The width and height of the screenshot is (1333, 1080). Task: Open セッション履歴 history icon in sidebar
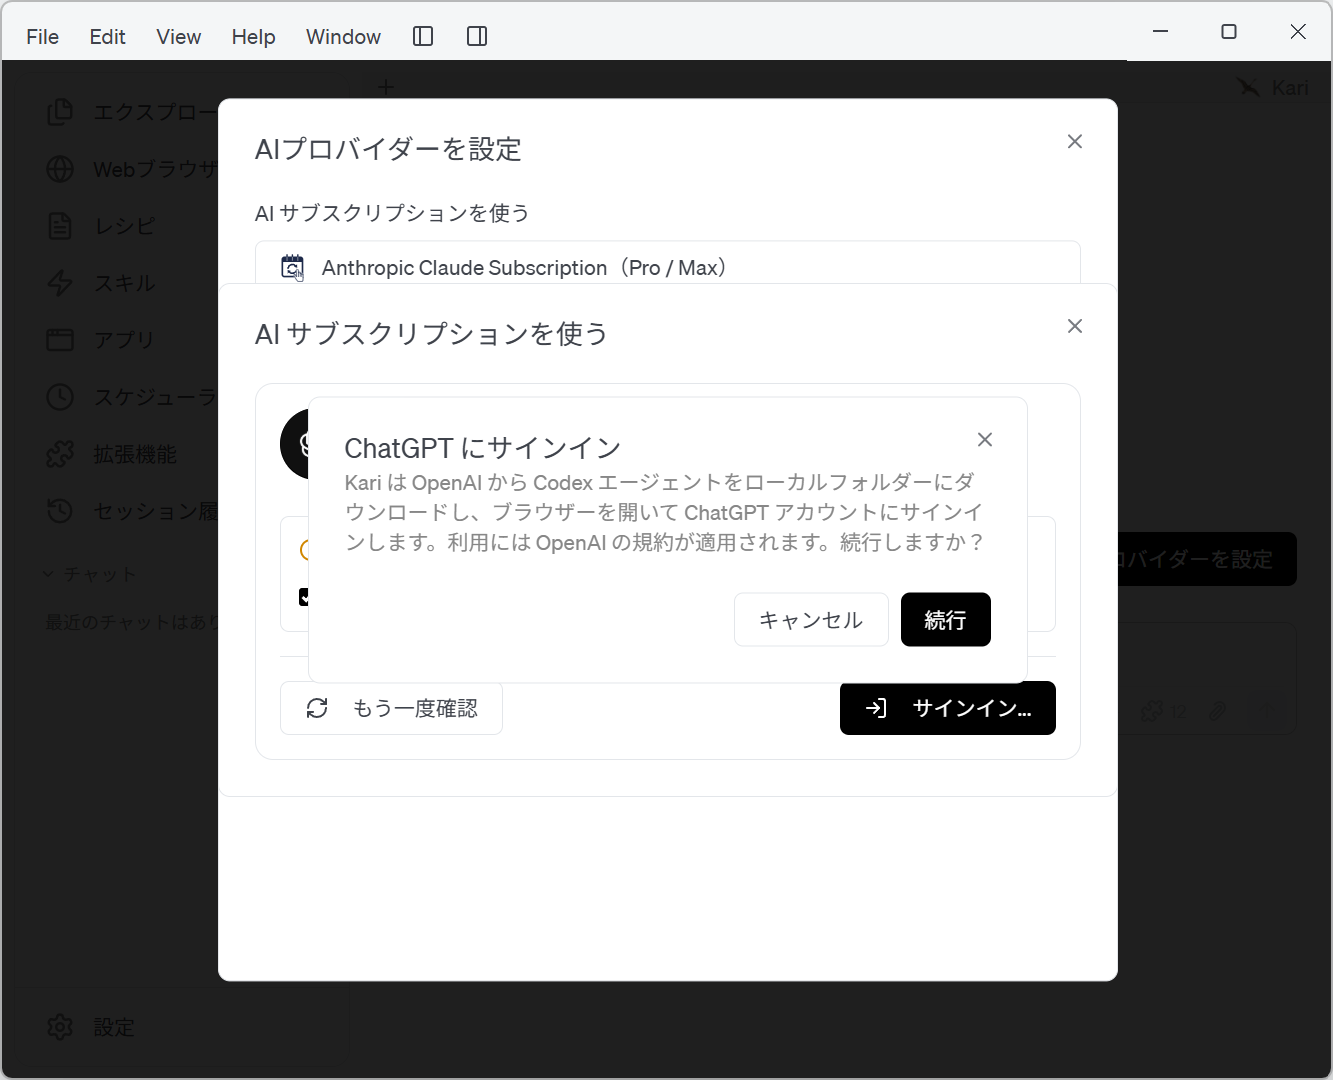pos(60,511)
